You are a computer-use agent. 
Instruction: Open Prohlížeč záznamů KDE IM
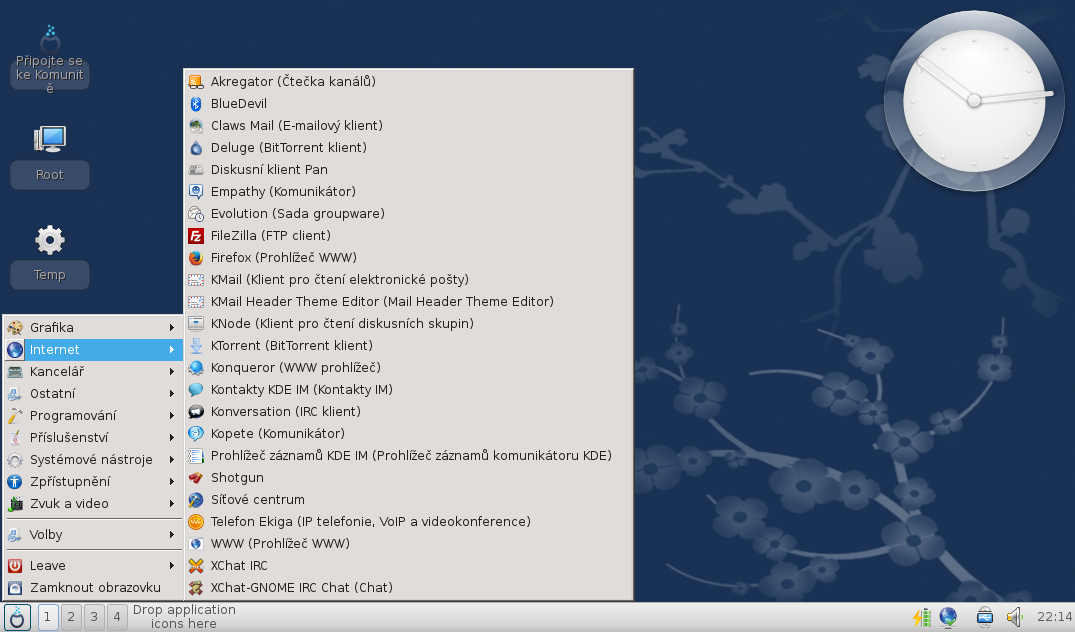pyautogui.click(x=409, y=455)
